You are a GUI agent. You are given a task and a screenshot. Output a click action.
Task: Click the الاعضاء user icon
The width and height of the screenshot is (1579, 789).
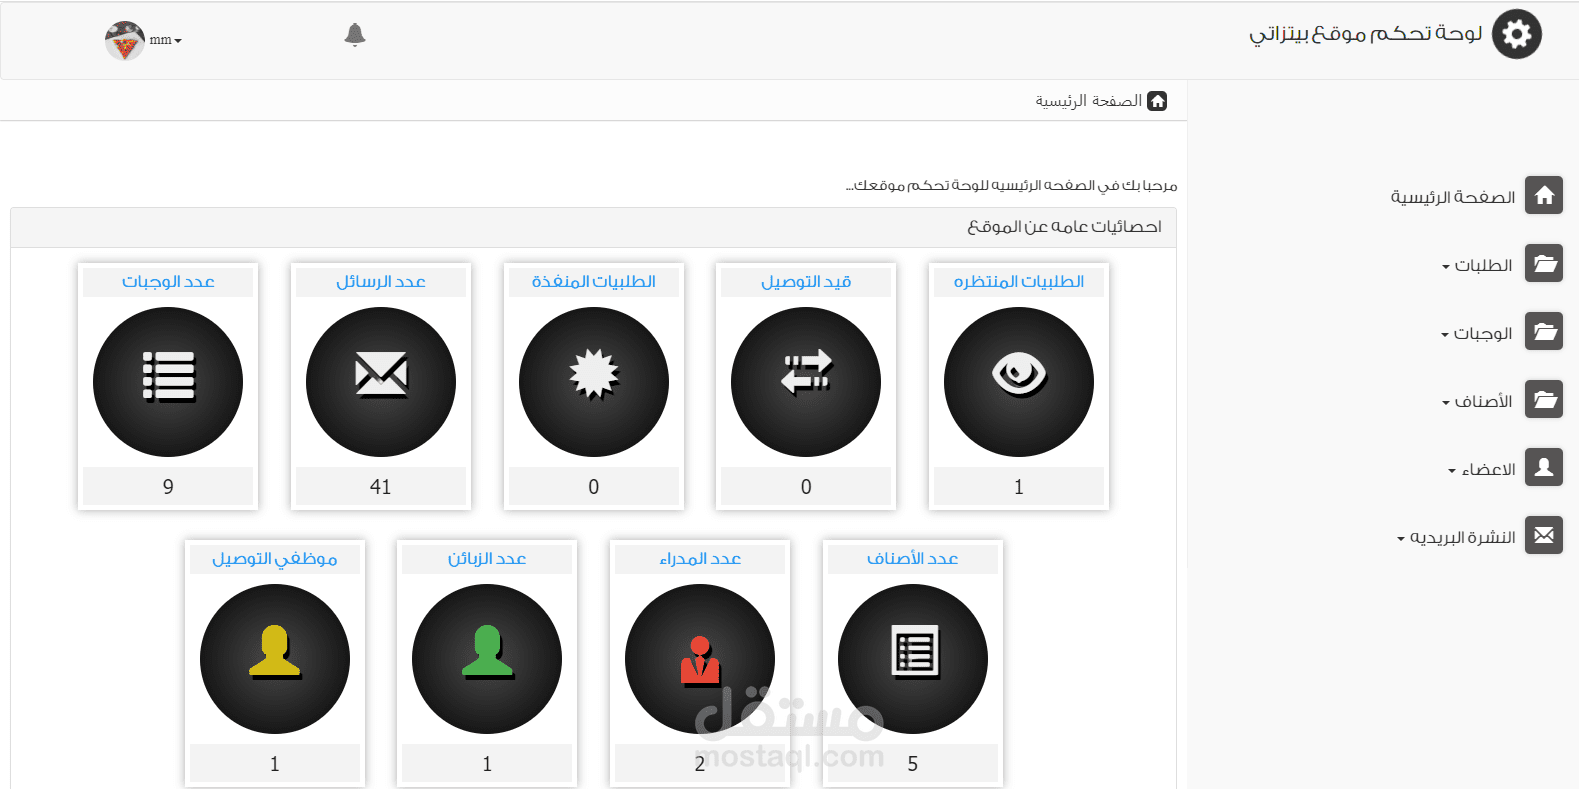pyautogui.click(x=1544, y=467)
